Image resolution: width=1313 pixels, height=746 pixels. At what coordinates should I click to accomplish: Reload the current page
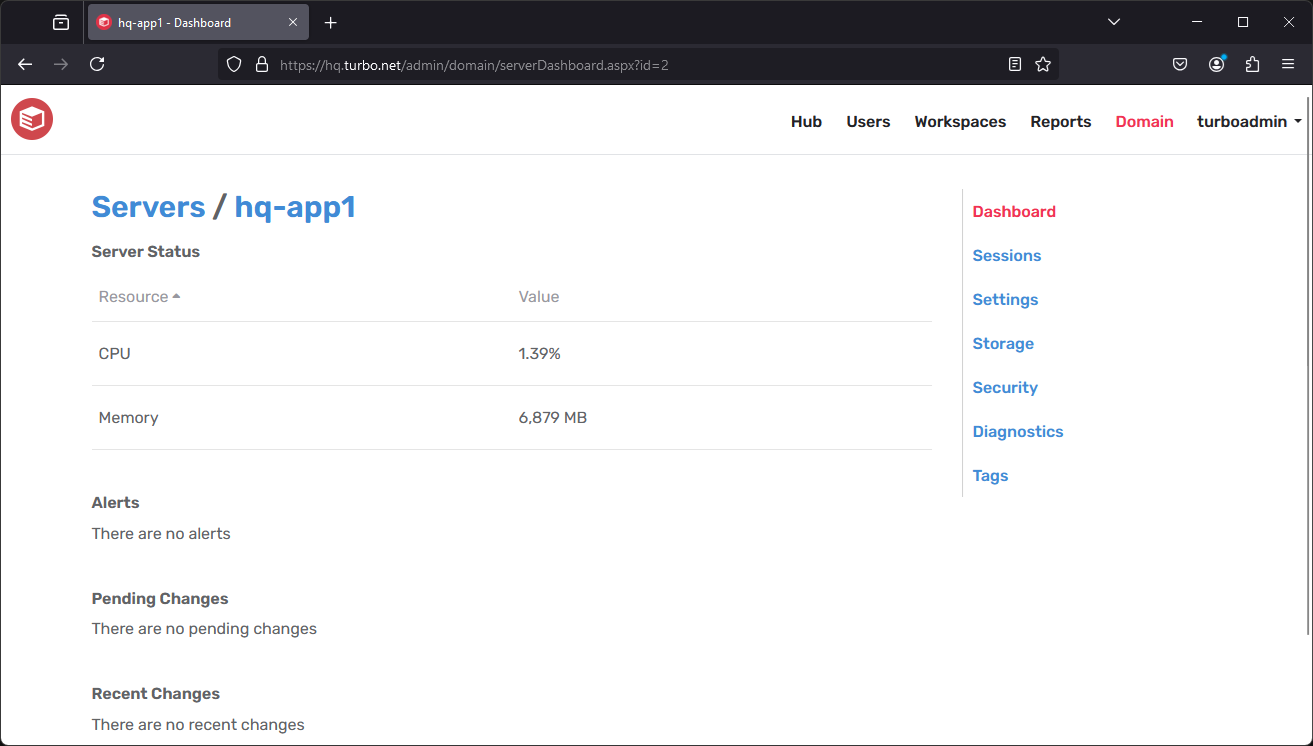point(96,64)
